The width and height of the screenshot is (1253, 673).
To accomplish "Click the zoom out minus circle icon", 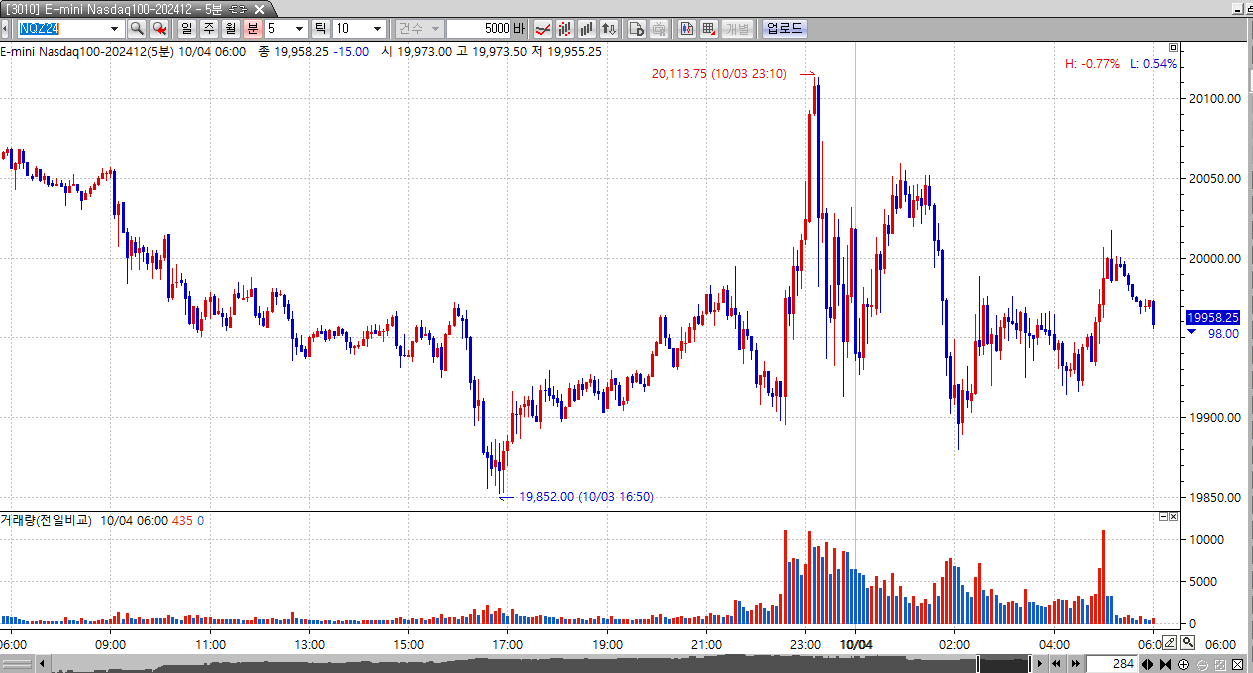I will 1202,664.
